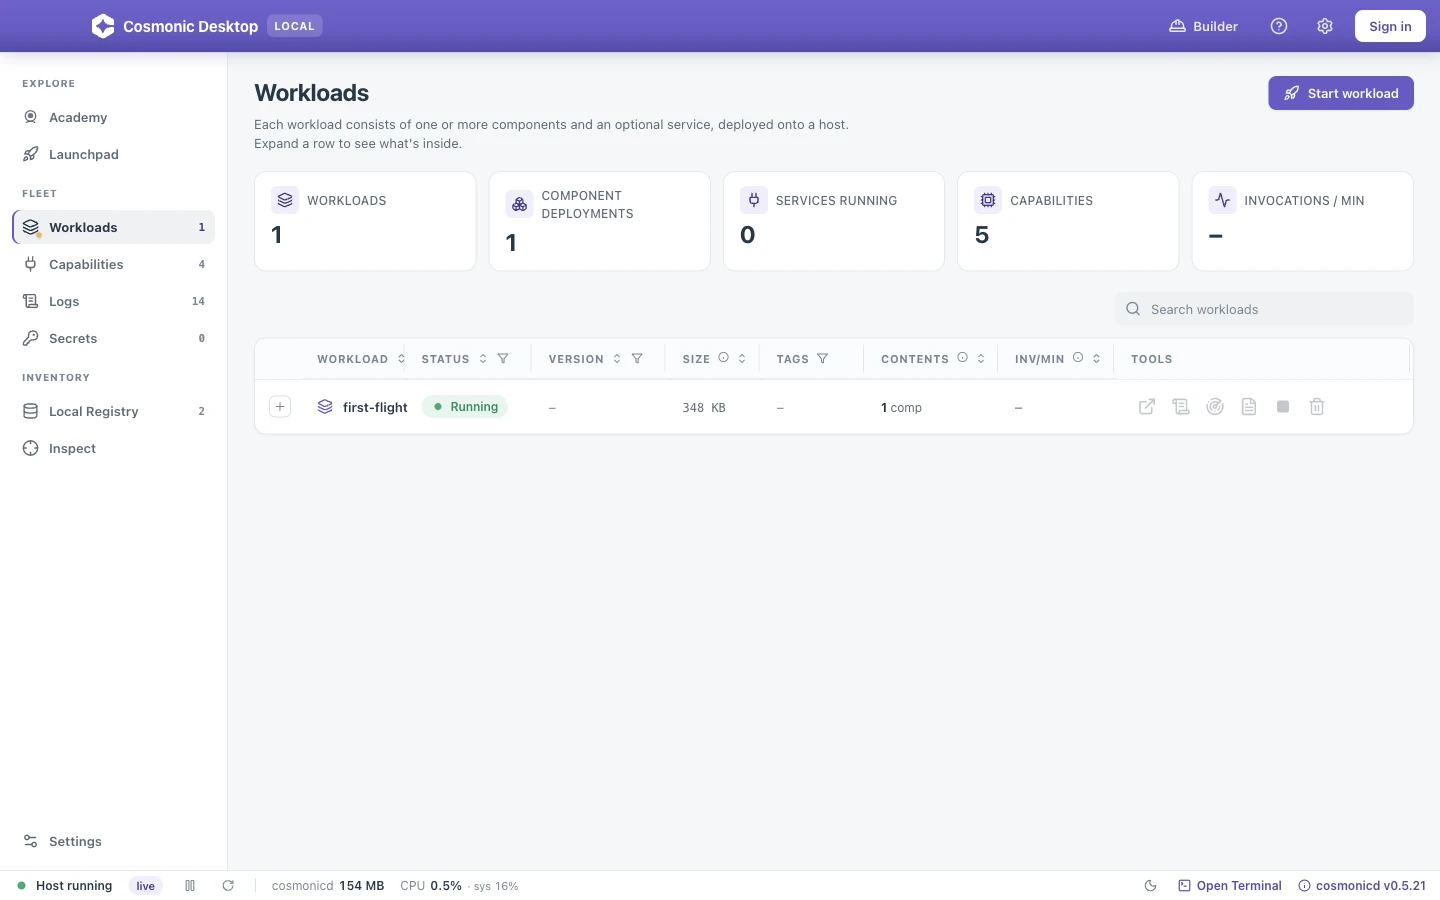This screenshot has width=1440, height=900.
Task: Click the 348 KB size cell
Action: [x=704, y=408]
